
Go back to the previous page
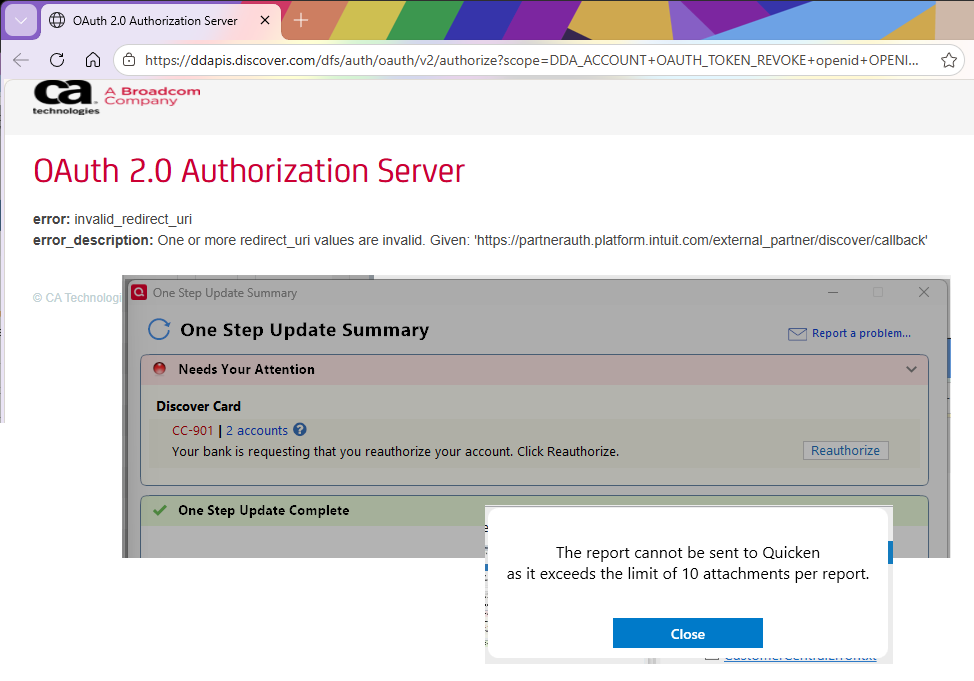[x=21, y=60]
